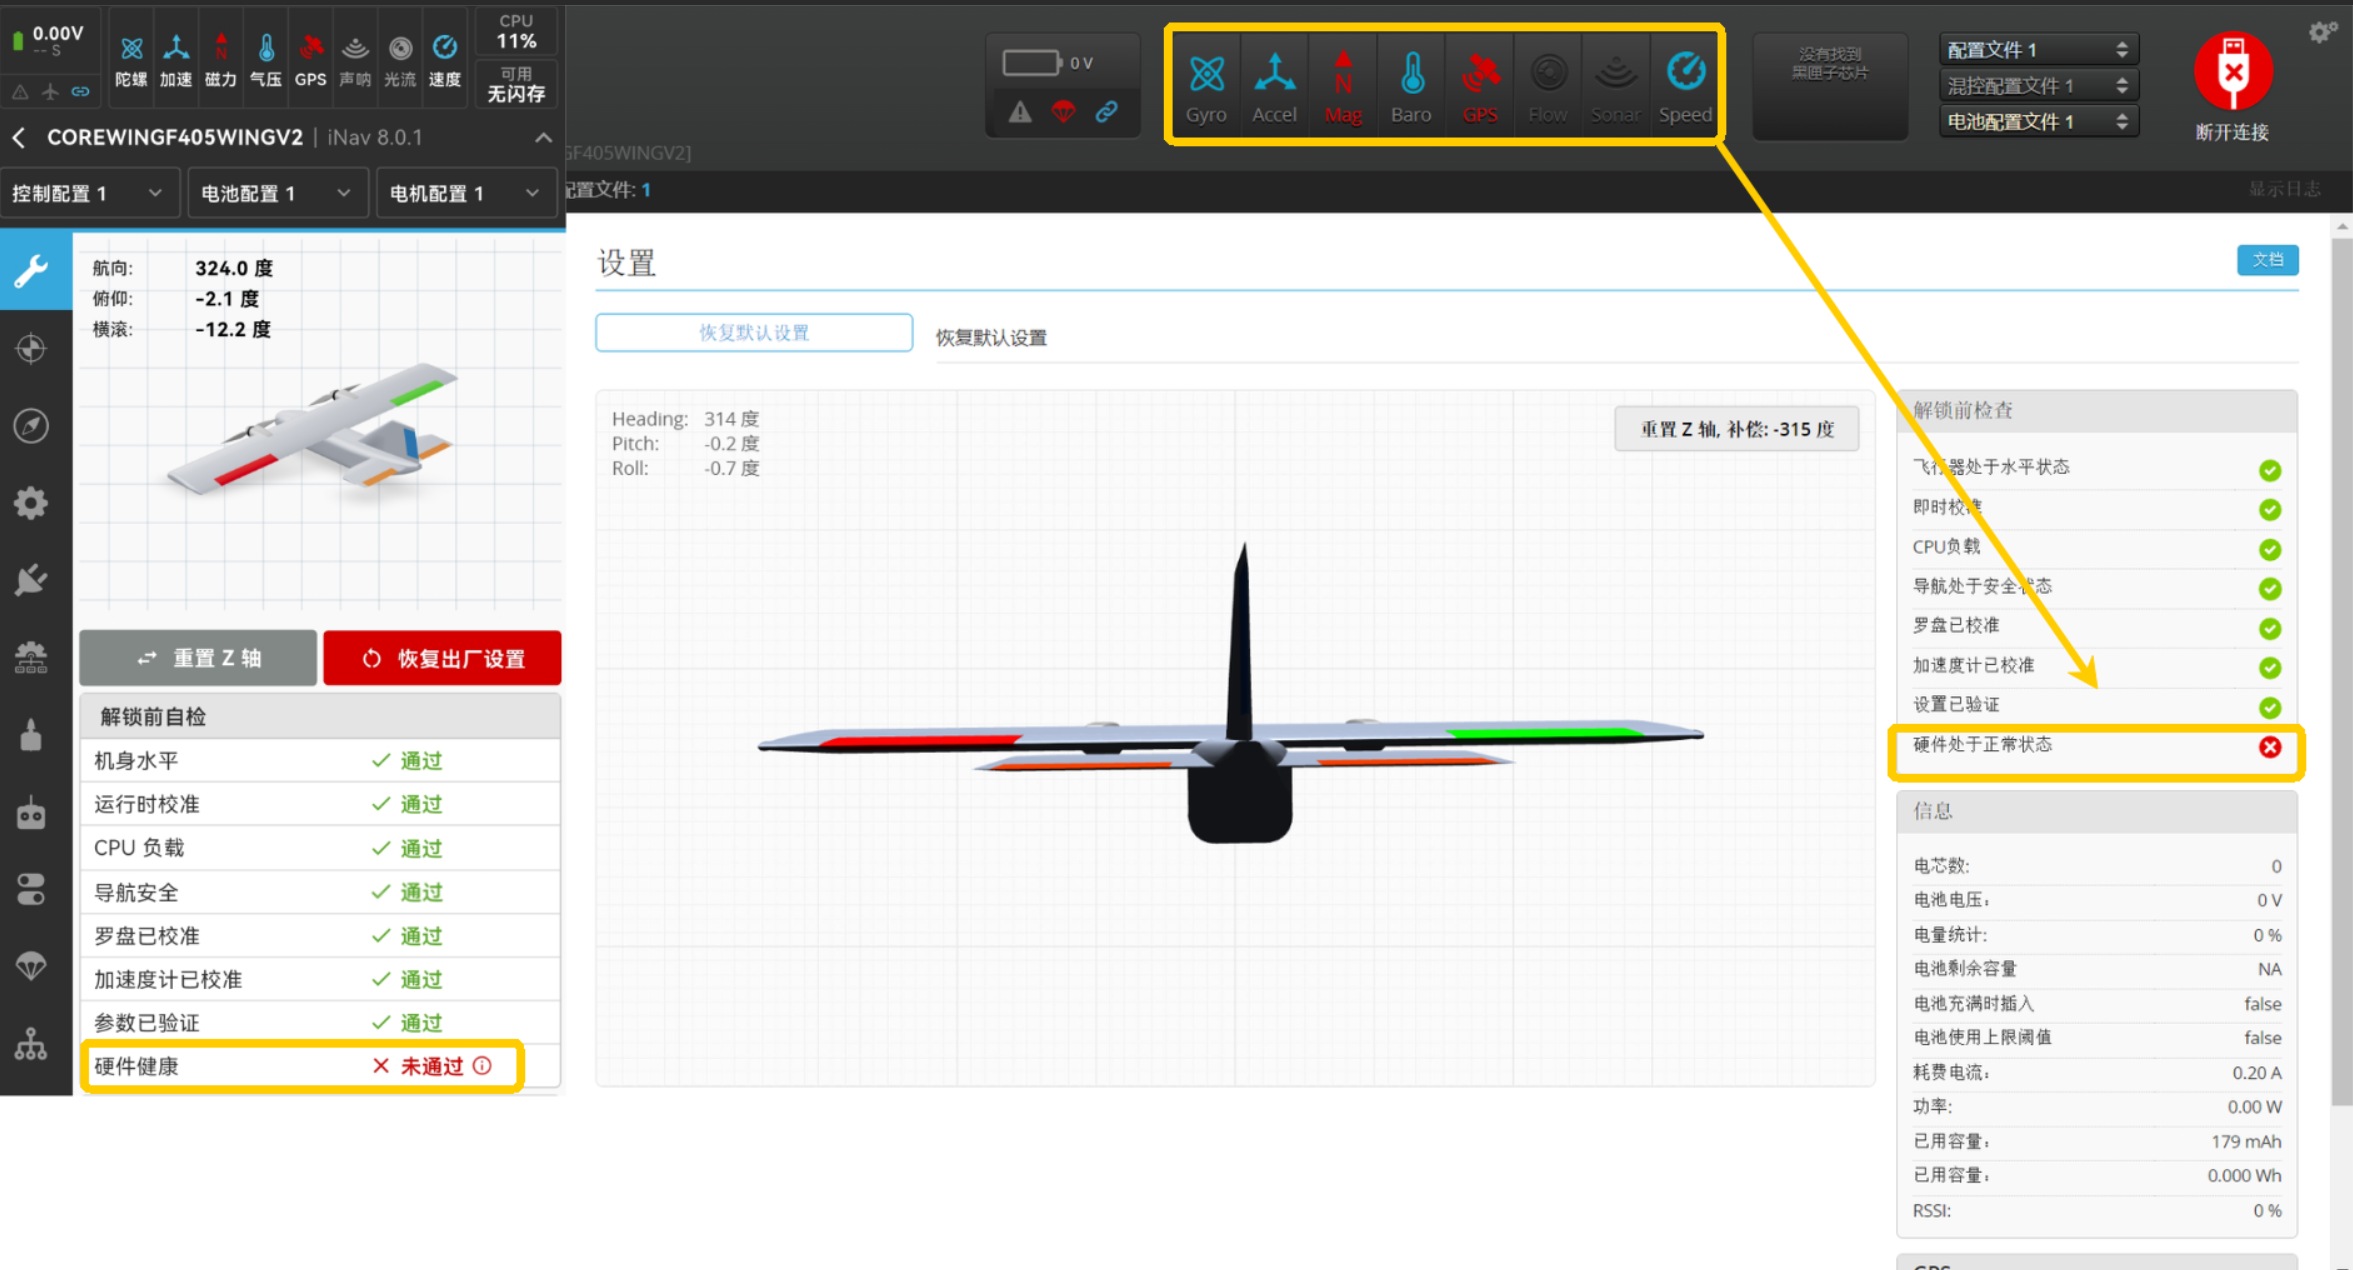Viewport: 2353px width, 1270px height.
Task: Click the warning triangle icon under battery
Action: coord(1020,112)
